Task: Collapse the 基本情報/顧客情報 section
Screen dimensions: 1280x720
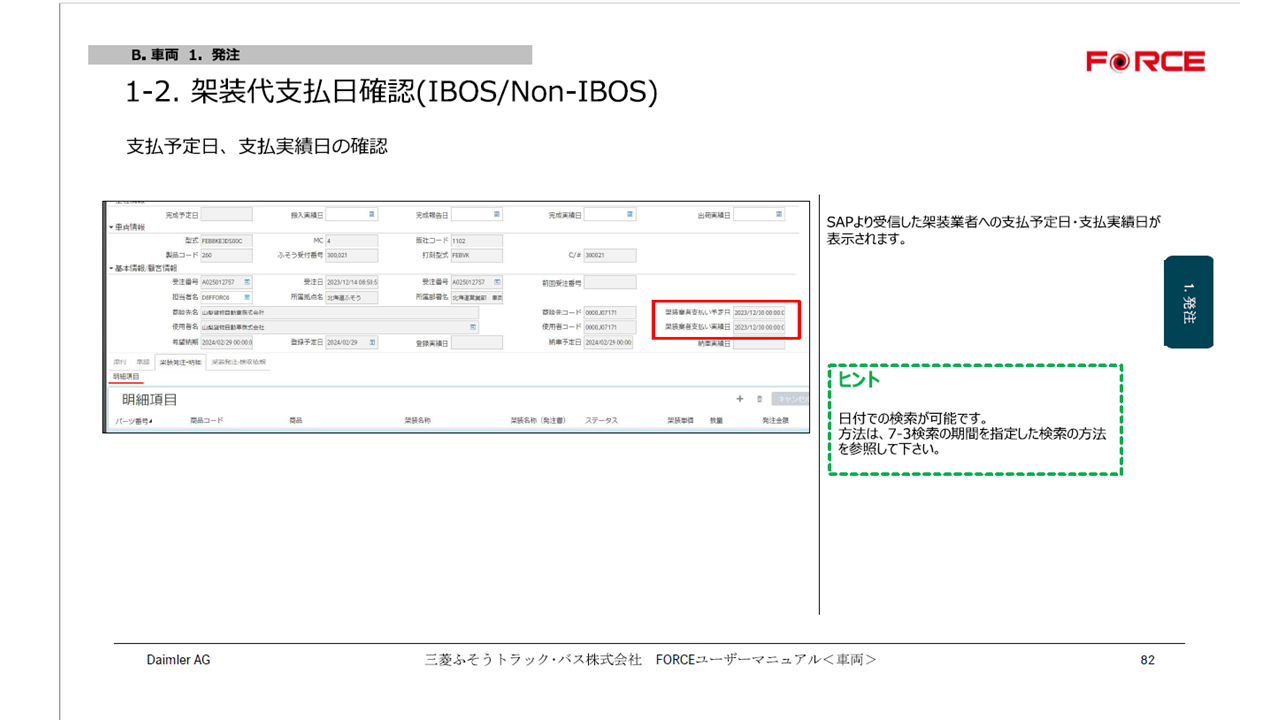Action: pos(110,268)
